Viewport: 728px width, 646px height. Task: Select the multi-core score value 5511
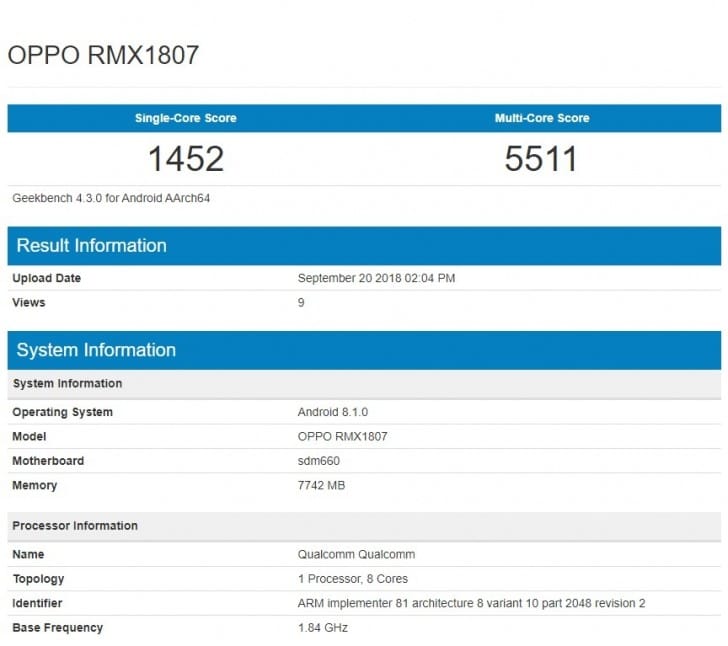pos(542,158)
